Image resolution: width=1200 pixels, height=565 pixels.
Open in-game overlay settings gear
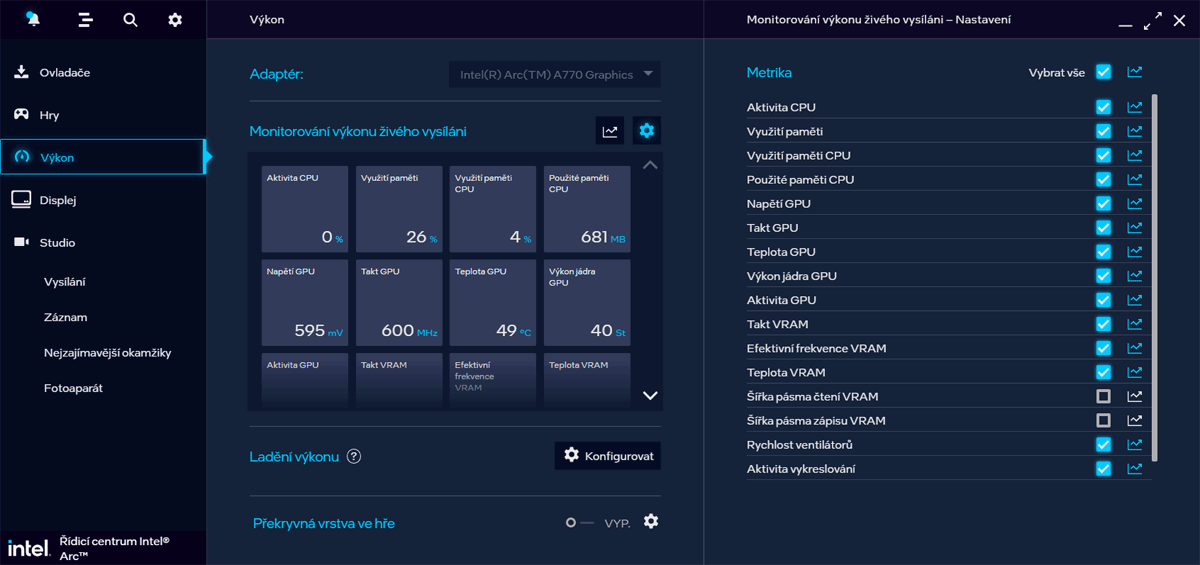(651, 521)
